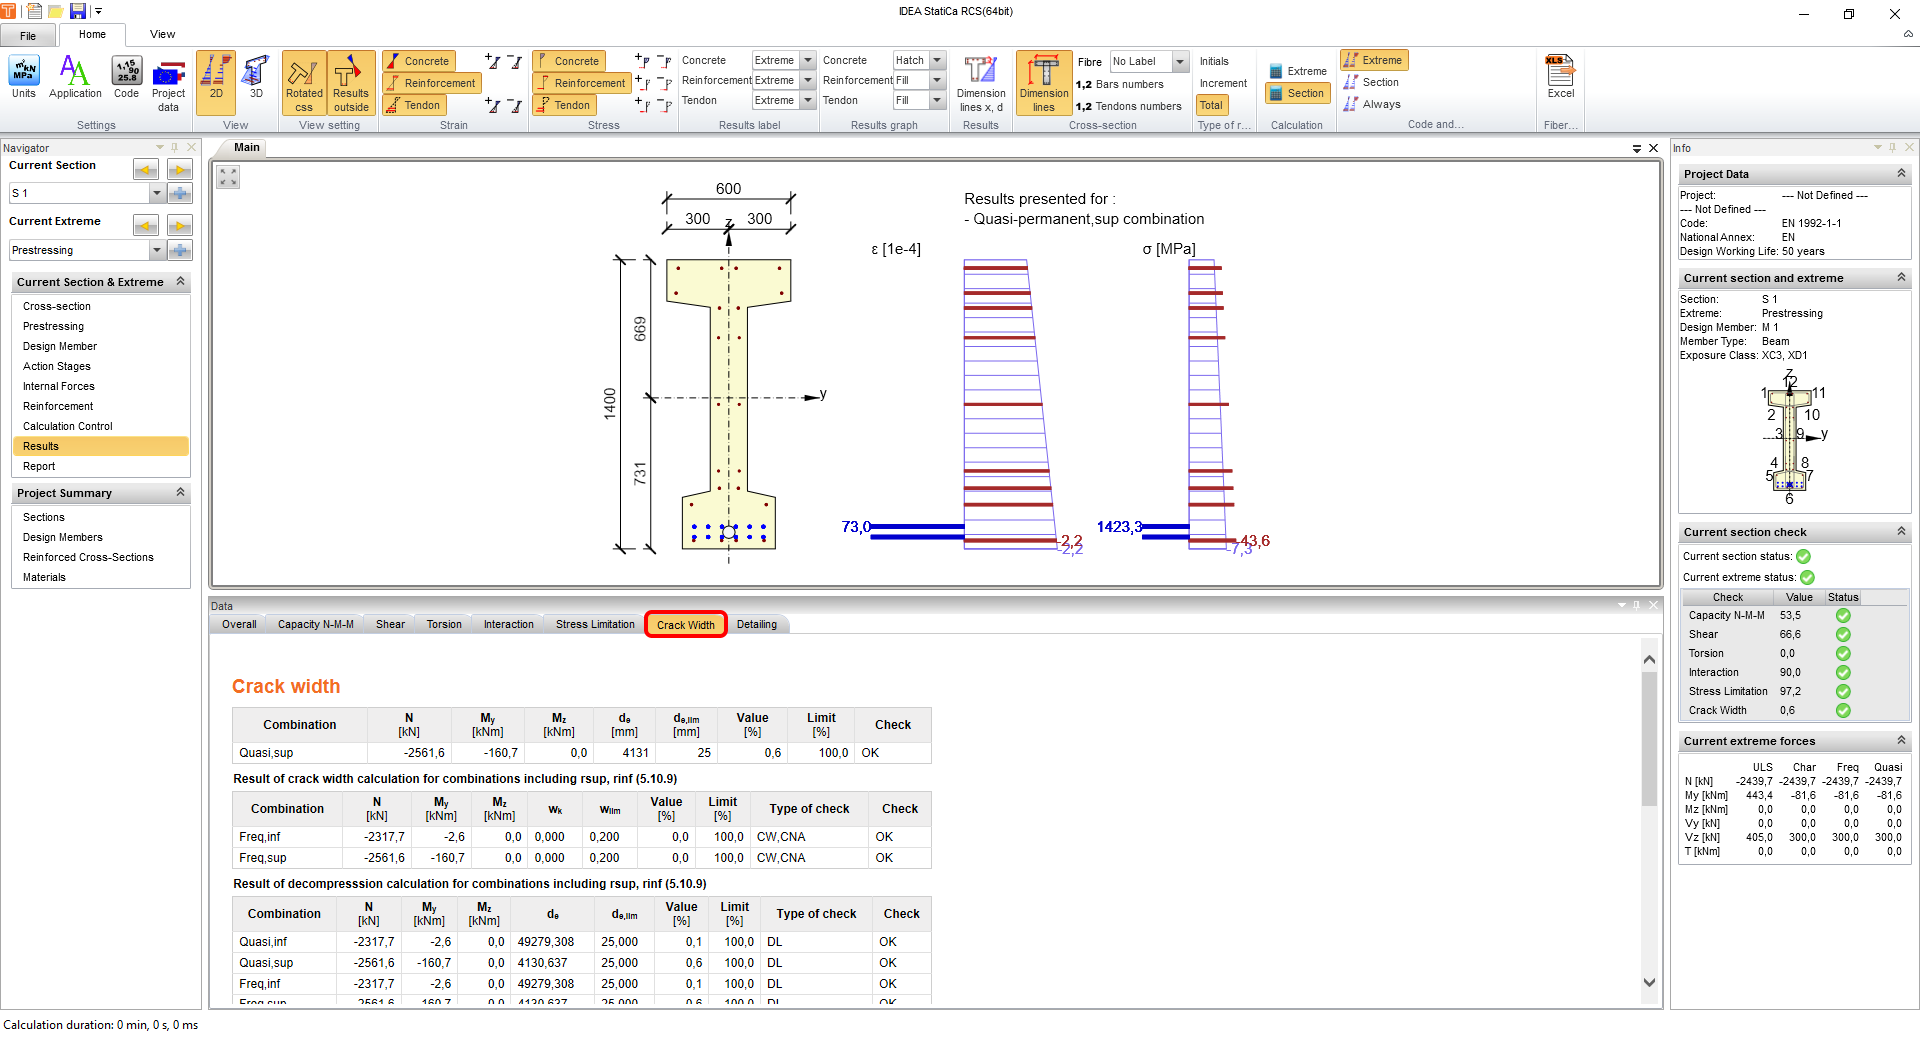Toggle Dimension lines in cross-section
This screenshot has width=1920, height=1040.
pyautogui.click(x=1043, y=82)
